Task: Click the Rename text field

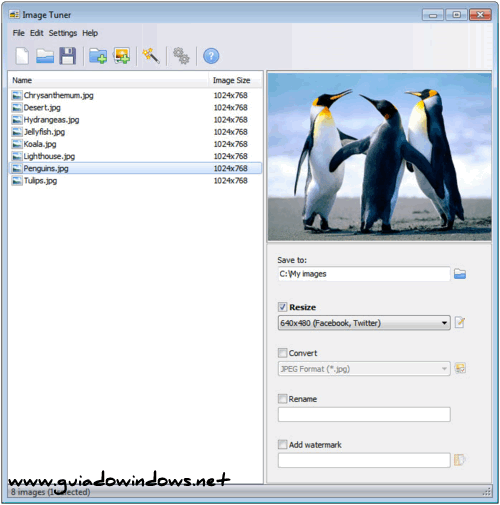Action: point(364,414)
